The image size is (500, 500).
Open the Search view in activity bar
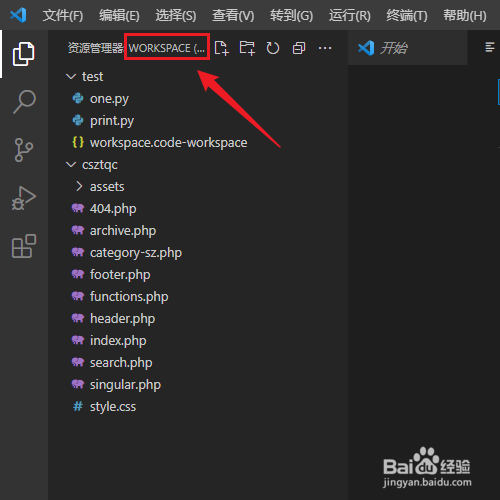[x=24, y=102]
